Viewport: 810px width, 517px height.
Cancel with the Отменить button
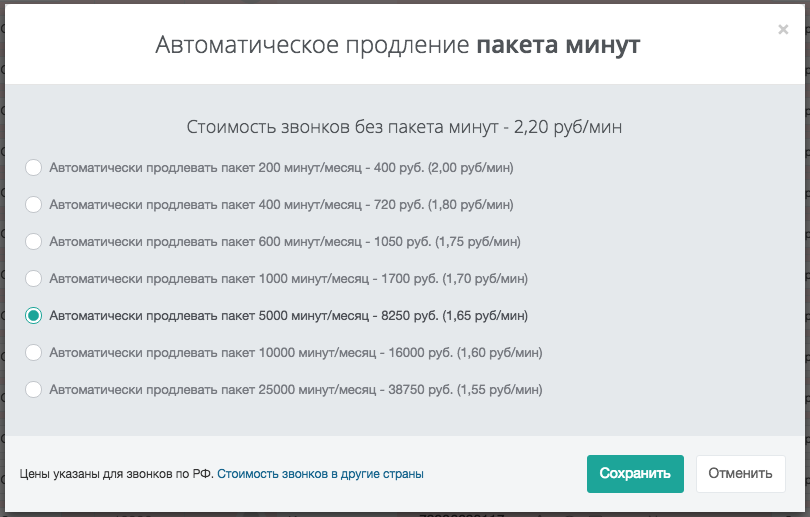point(740,474)
